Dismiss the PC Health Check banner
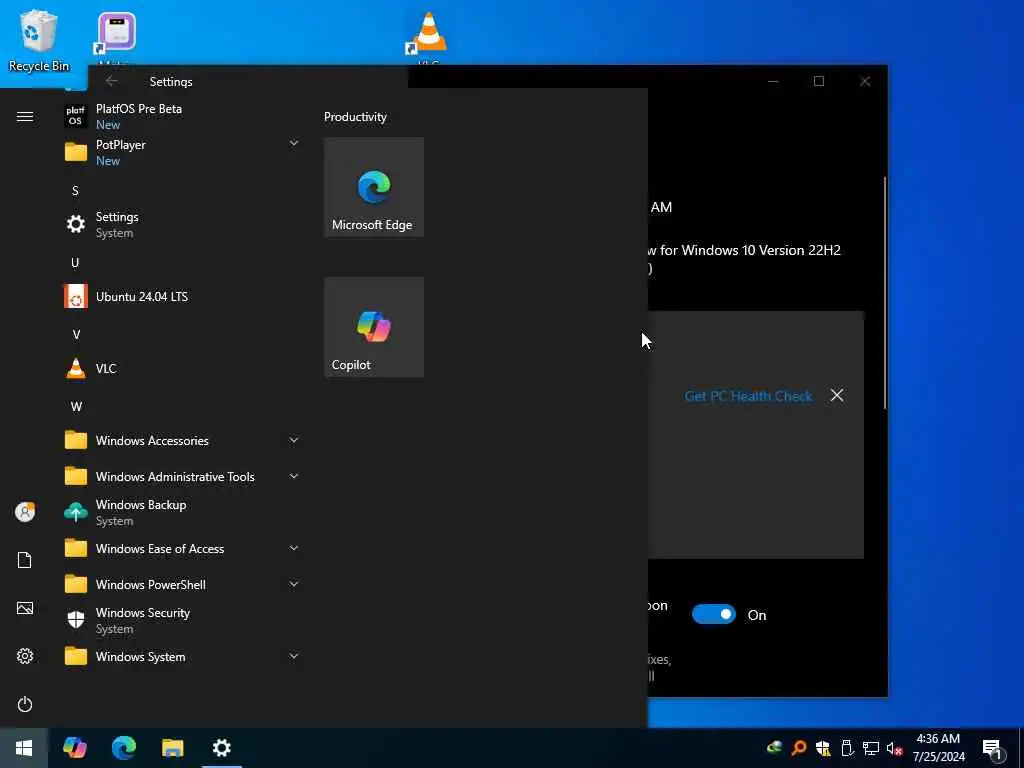1024x768 pixels. [837, 395]
